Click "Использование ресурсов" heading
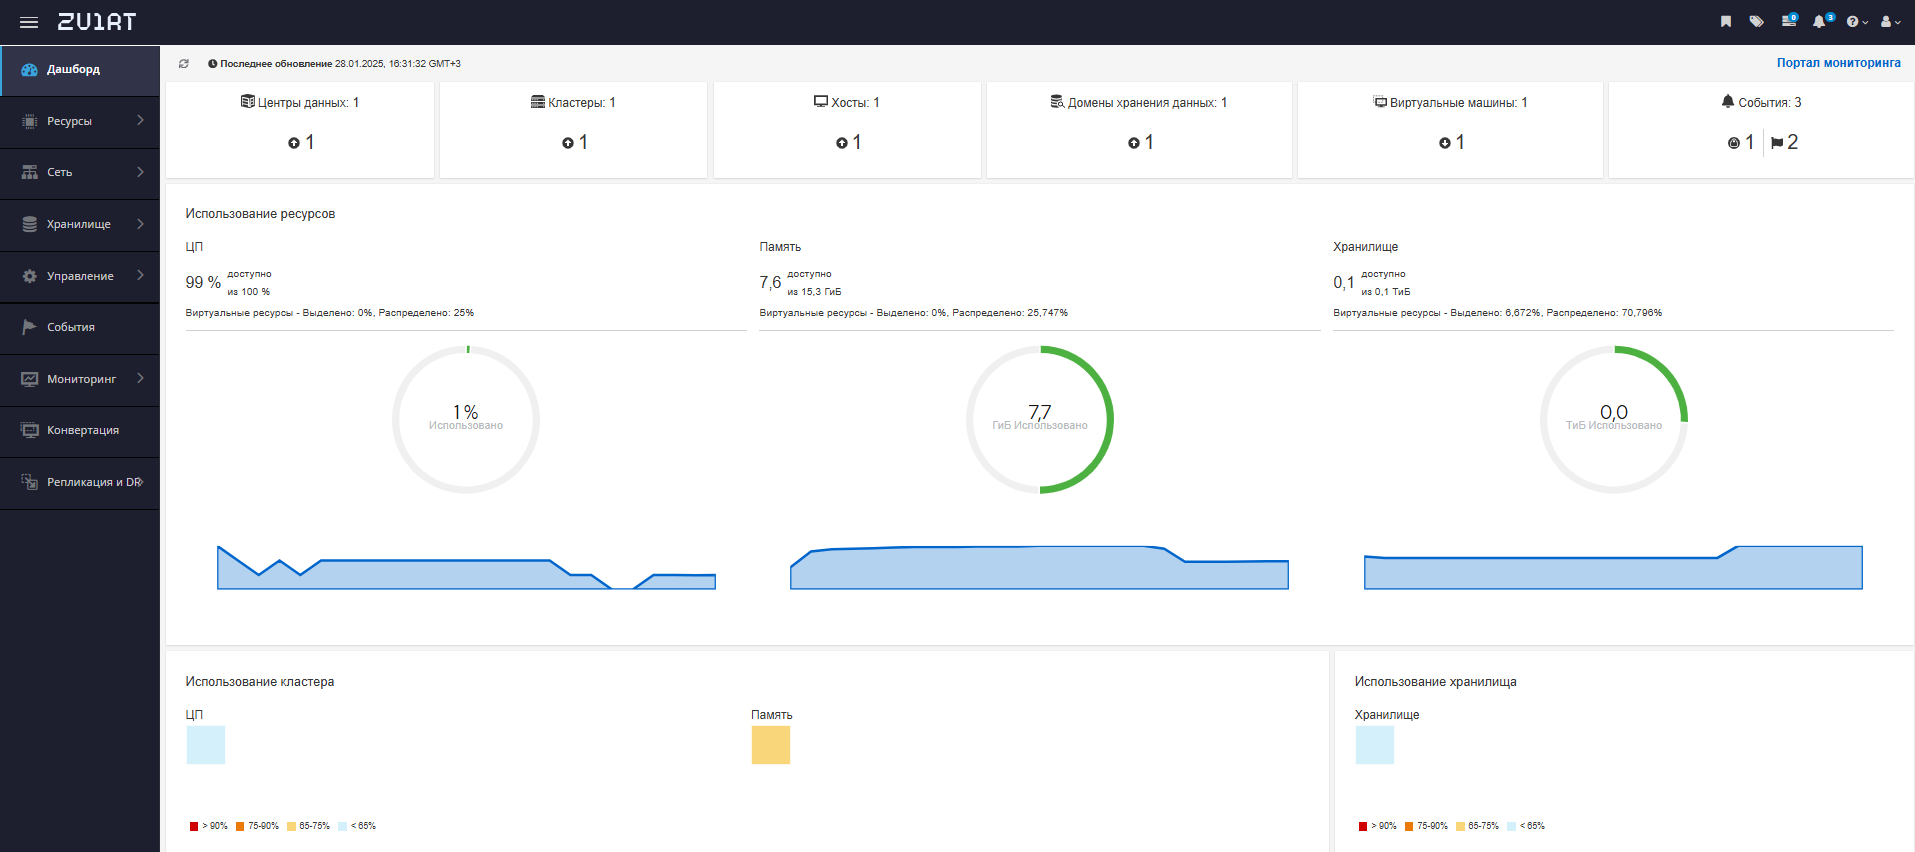The width and height of the screenshot is (1915, 852). pyautogui.click(x=260, y=214)
